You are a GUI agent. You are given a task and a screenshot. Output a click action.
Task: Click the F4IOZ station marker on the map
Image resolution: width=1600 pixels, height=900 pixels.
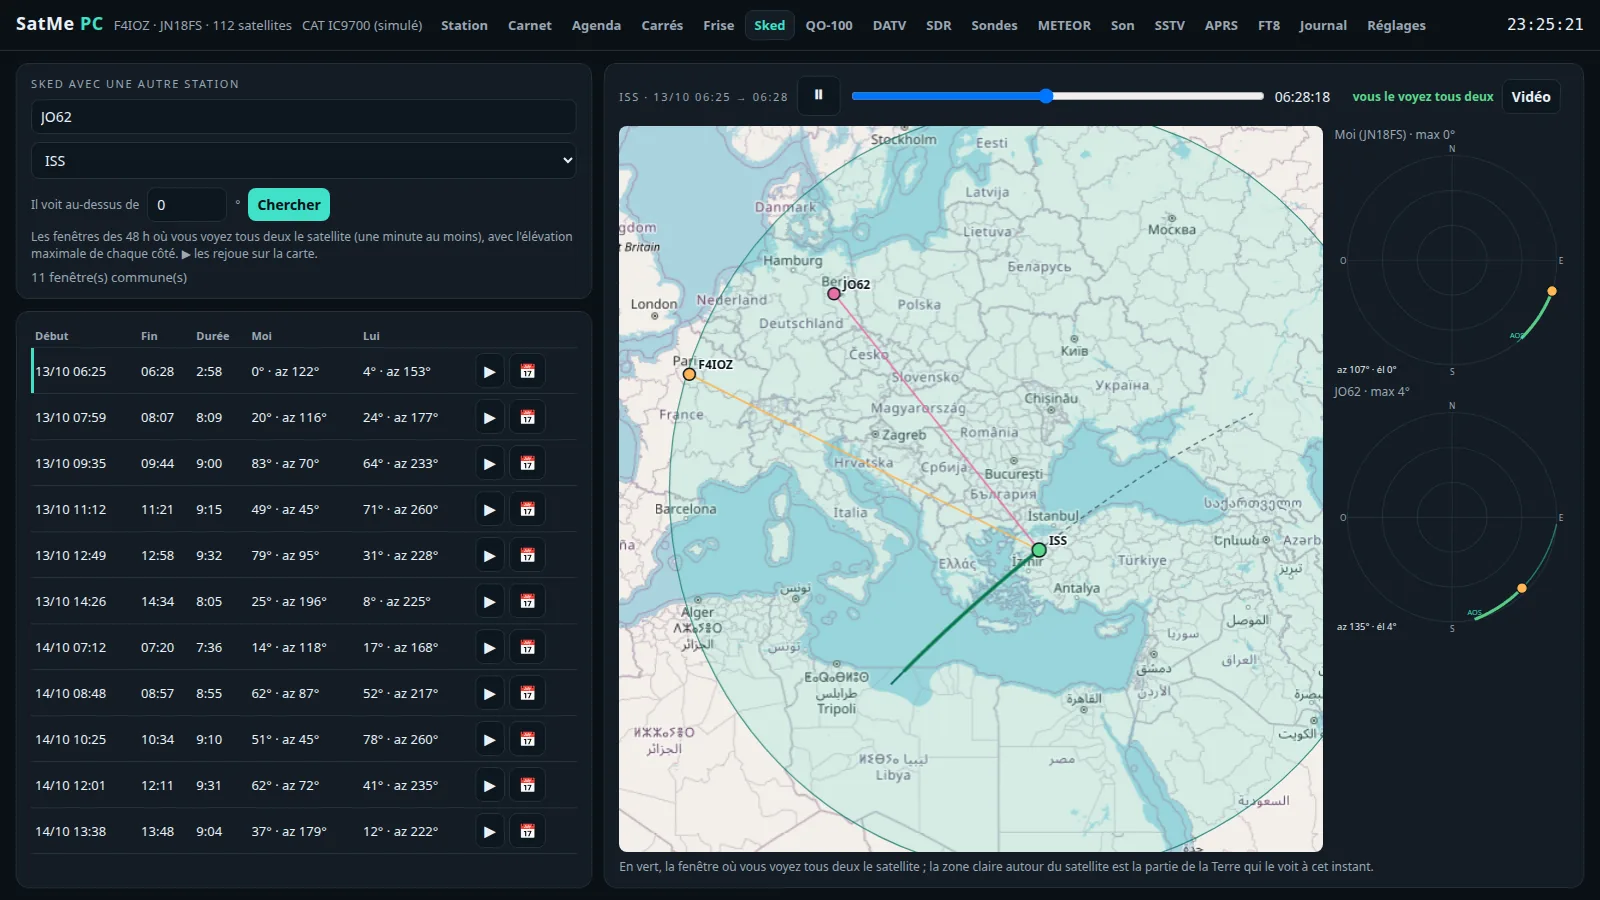(689, 374)
